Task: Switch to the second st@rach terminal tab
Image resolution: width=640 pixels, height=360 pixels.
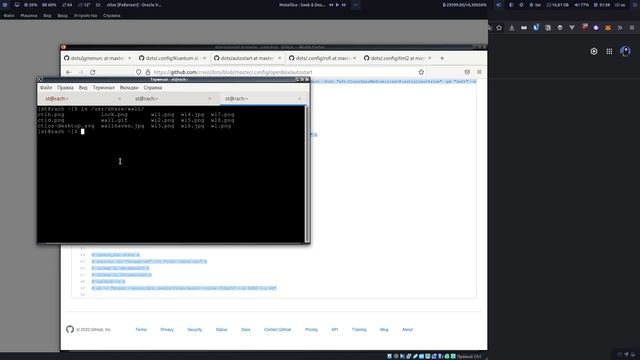Action: click(x=172, y=99)
